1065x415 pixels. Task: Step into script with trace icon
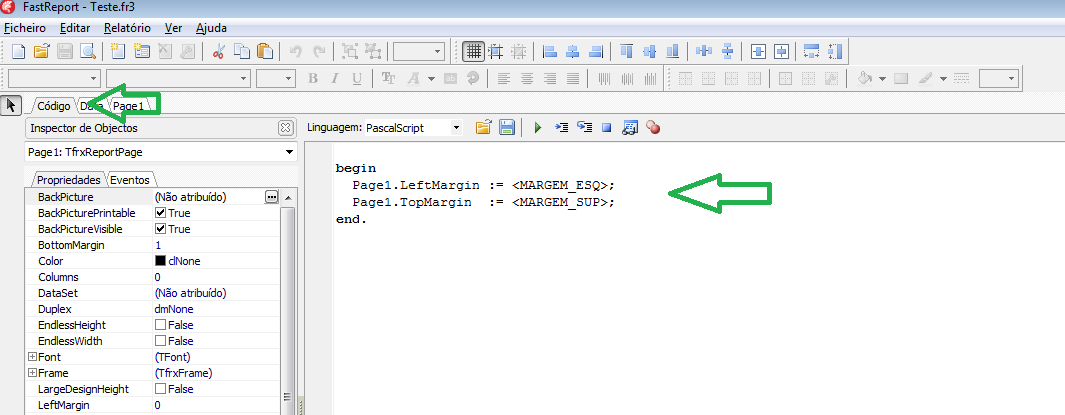pyautogui.click(x=561, y=127)
